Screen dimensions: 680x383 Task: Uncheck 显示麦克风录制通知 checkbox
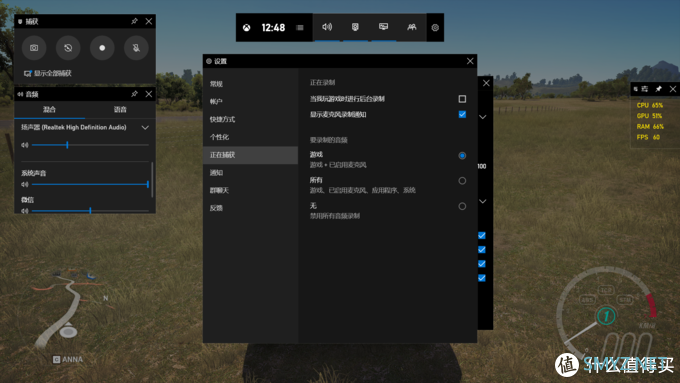click(x=462, y=115)
